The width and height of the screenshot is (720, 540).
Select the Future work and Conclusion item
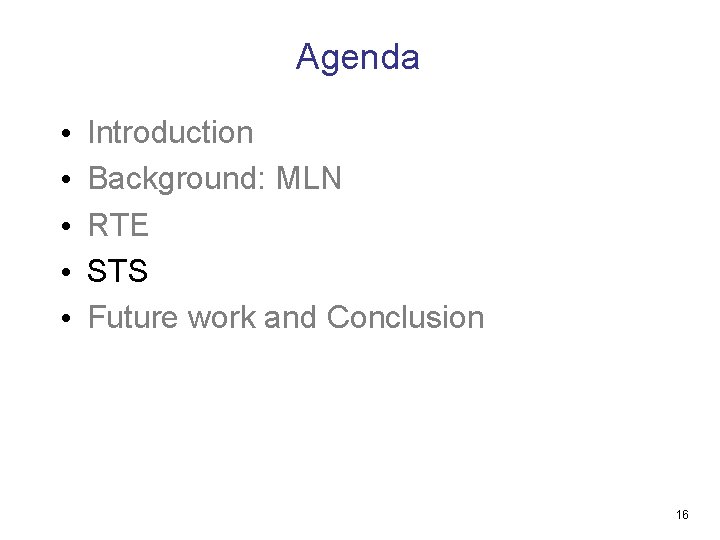coord(286,317)
